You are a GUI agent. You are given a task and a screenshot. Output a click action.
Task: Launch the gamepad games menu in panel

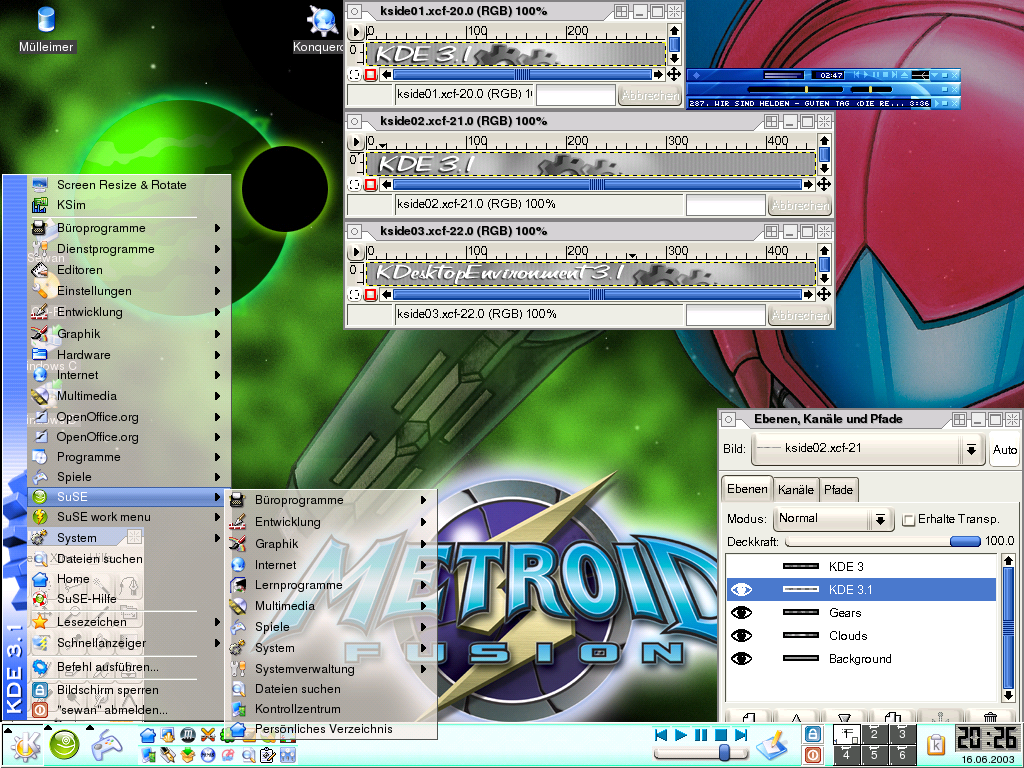pos(106,745)
